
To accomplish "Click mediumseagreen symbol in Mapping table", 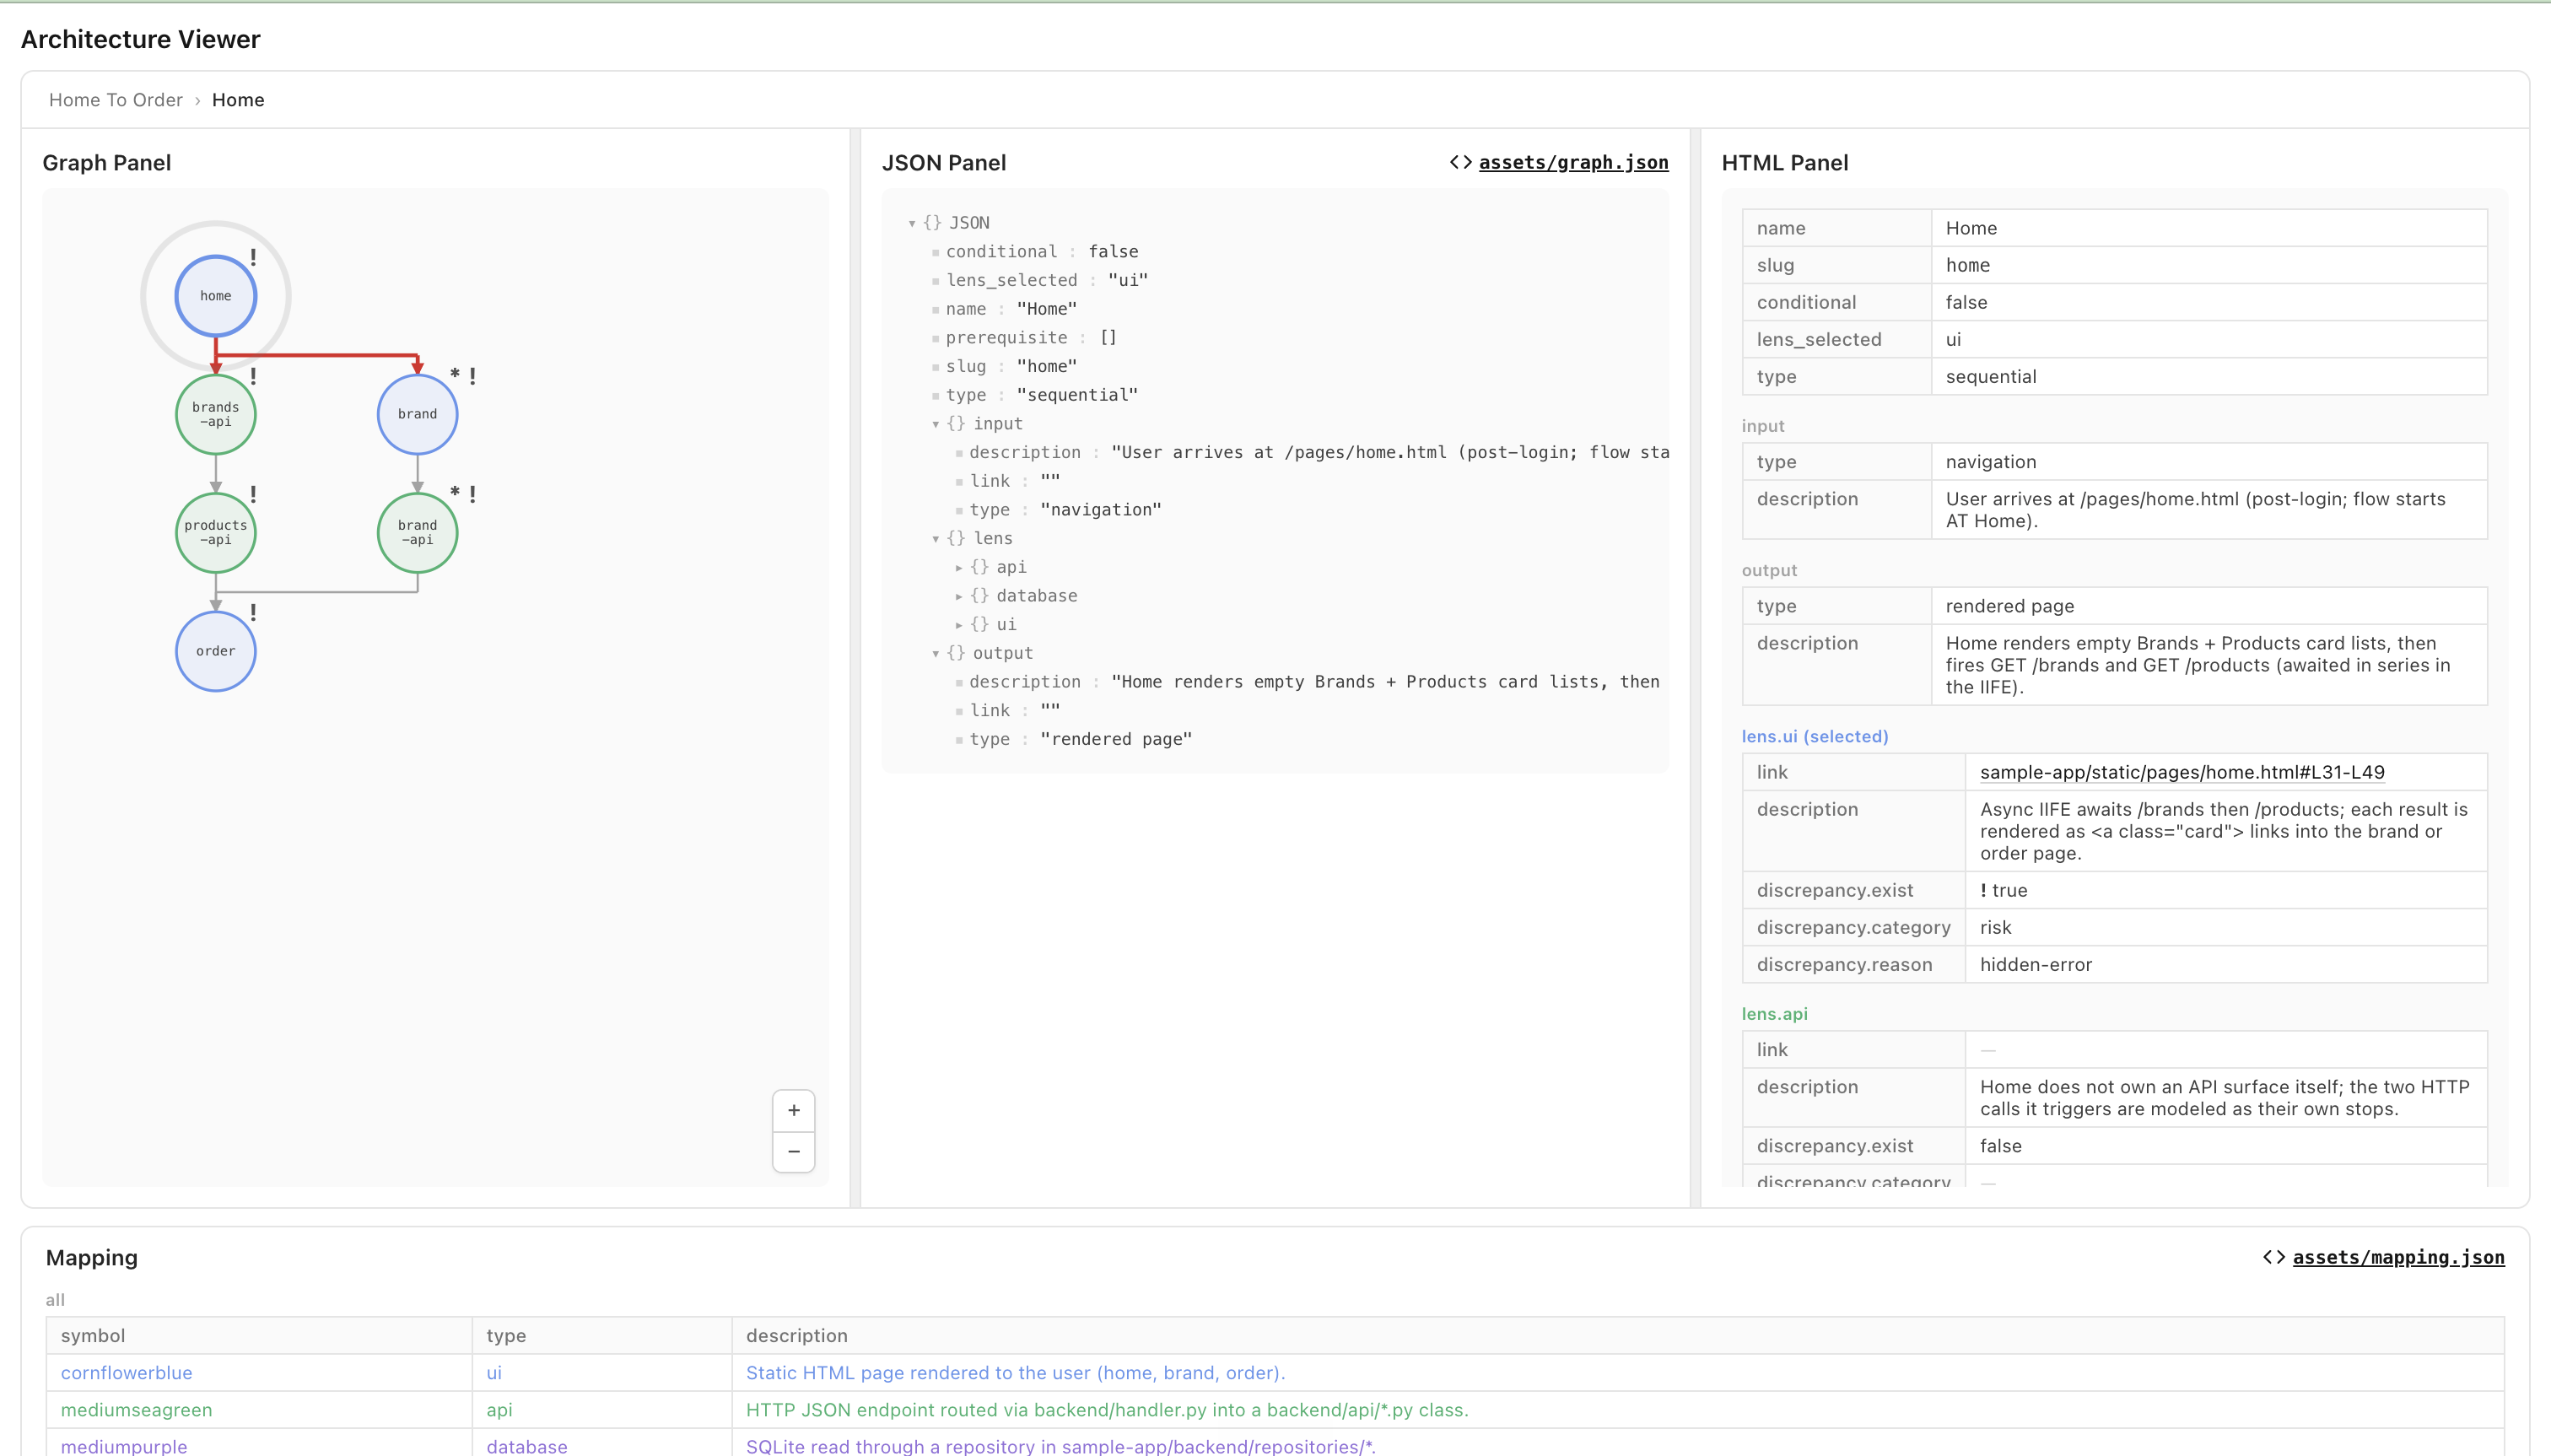I will click(136, 1410).
